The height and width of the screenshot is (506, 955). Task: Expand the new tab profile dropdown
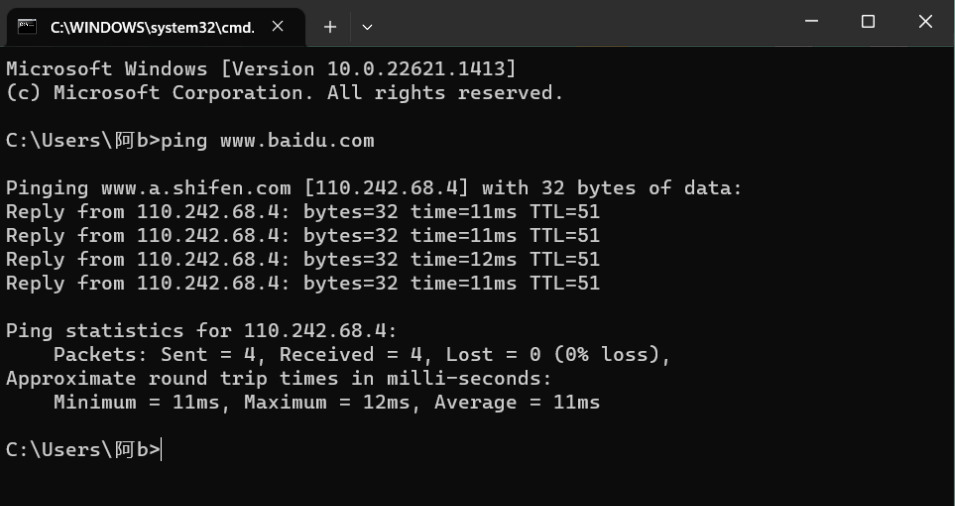tap(367, 27)
